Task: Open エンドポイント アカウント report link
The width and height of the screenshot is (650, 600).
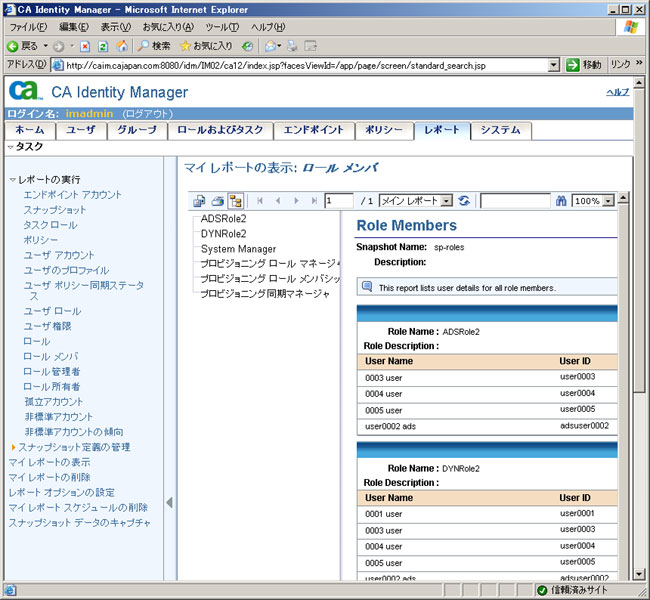Action: pyautogui.click(x=73, y=195)
